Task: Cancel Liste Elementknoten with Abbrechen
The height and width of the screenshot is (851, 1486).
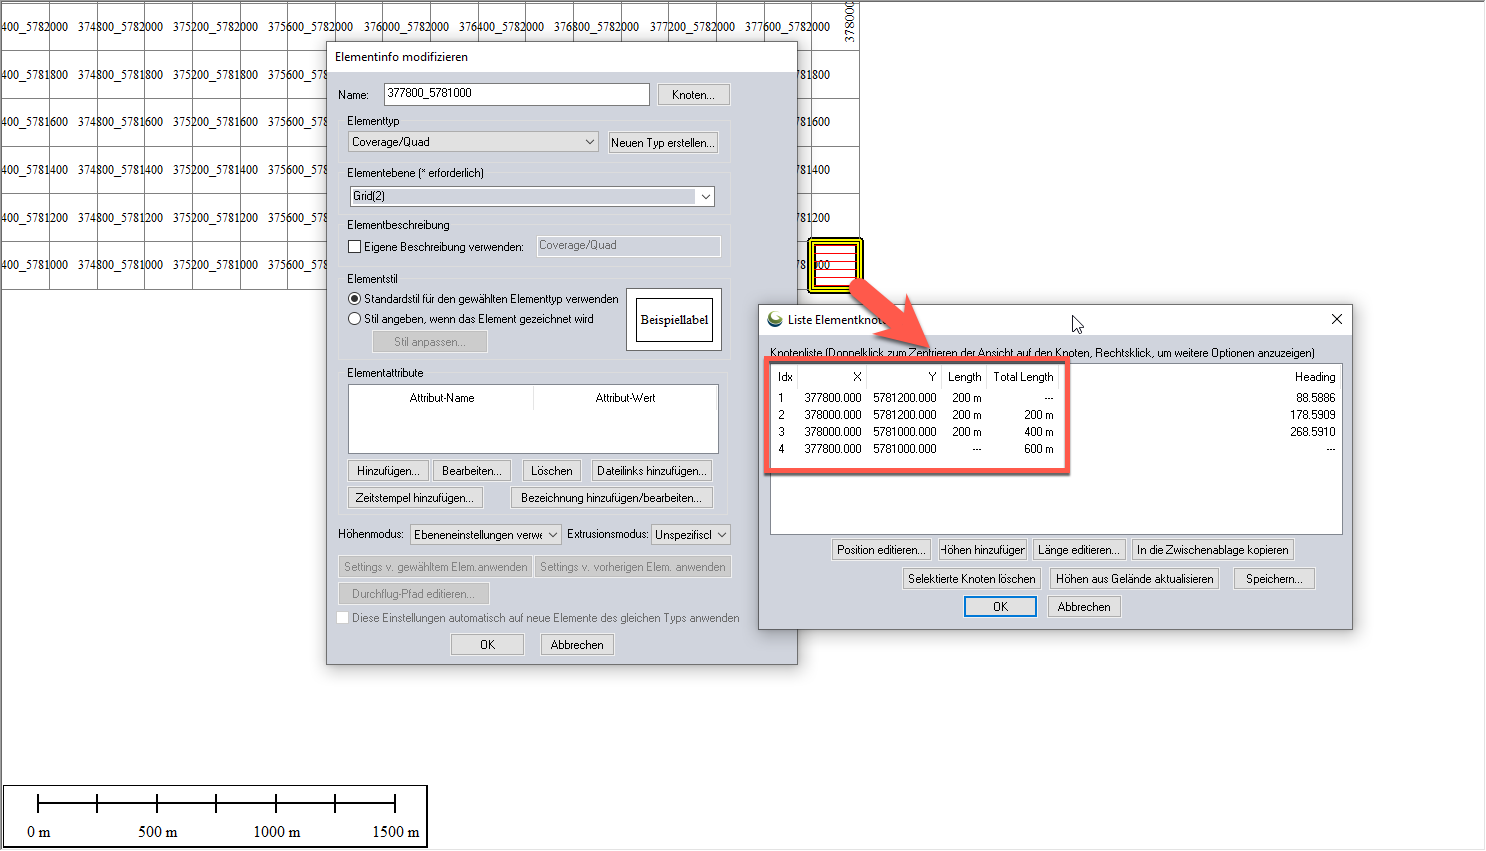Action: point(1084,607)
